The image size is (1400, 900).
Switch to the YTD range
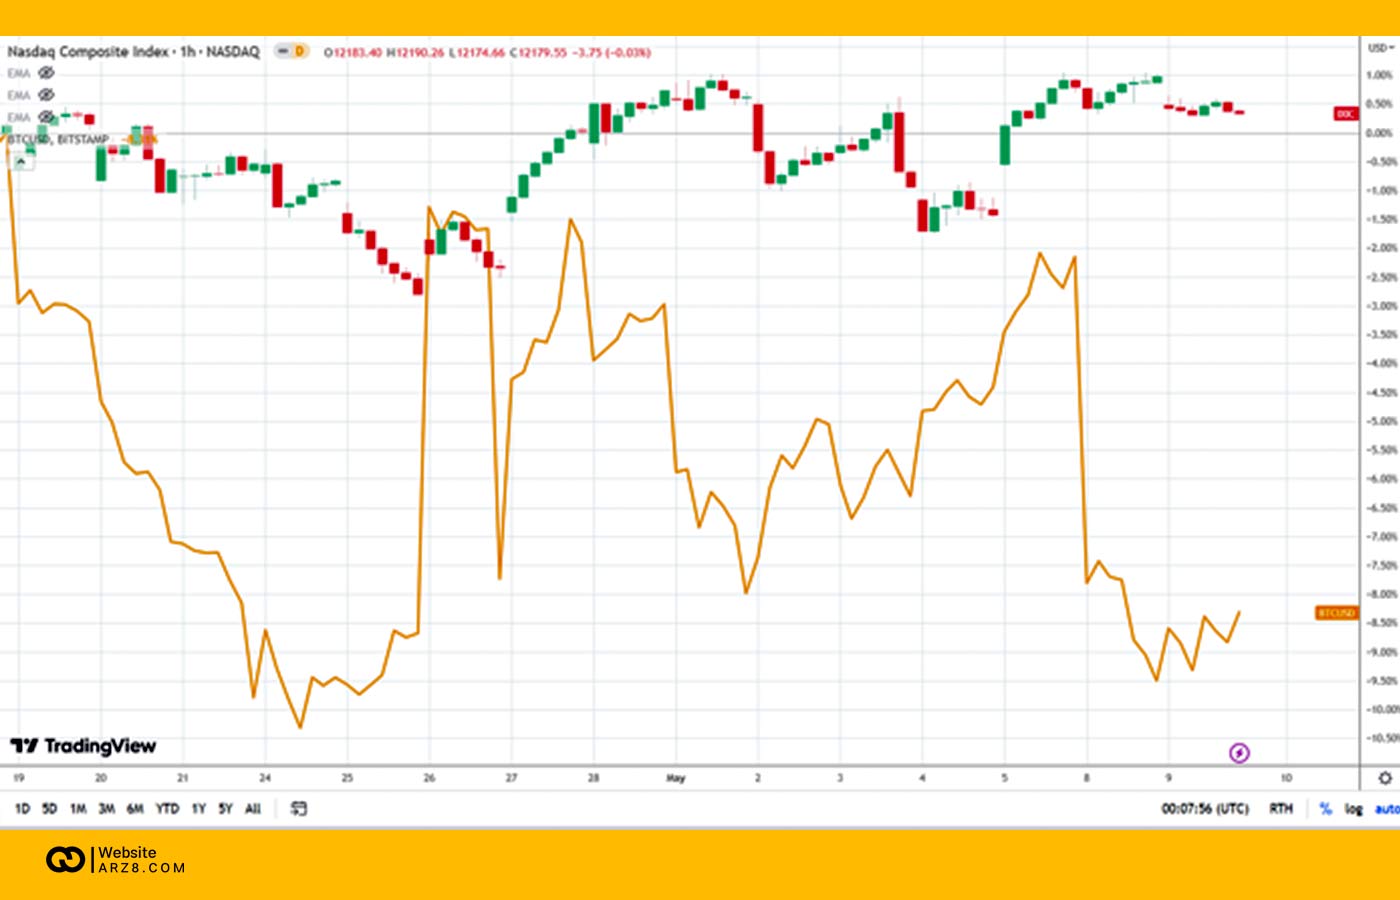(x=167, y=808)
